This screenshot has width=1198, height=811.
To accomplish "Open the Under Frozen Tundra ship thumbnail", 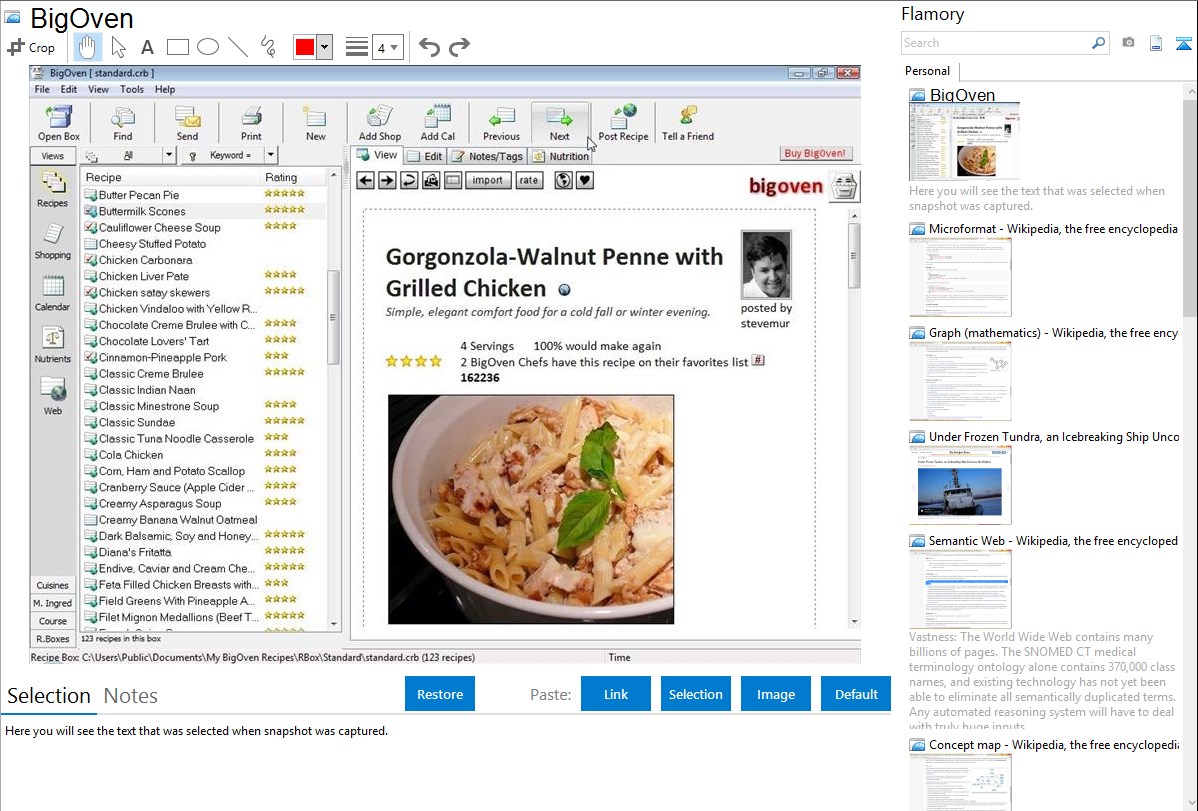I will coord(960,485).
